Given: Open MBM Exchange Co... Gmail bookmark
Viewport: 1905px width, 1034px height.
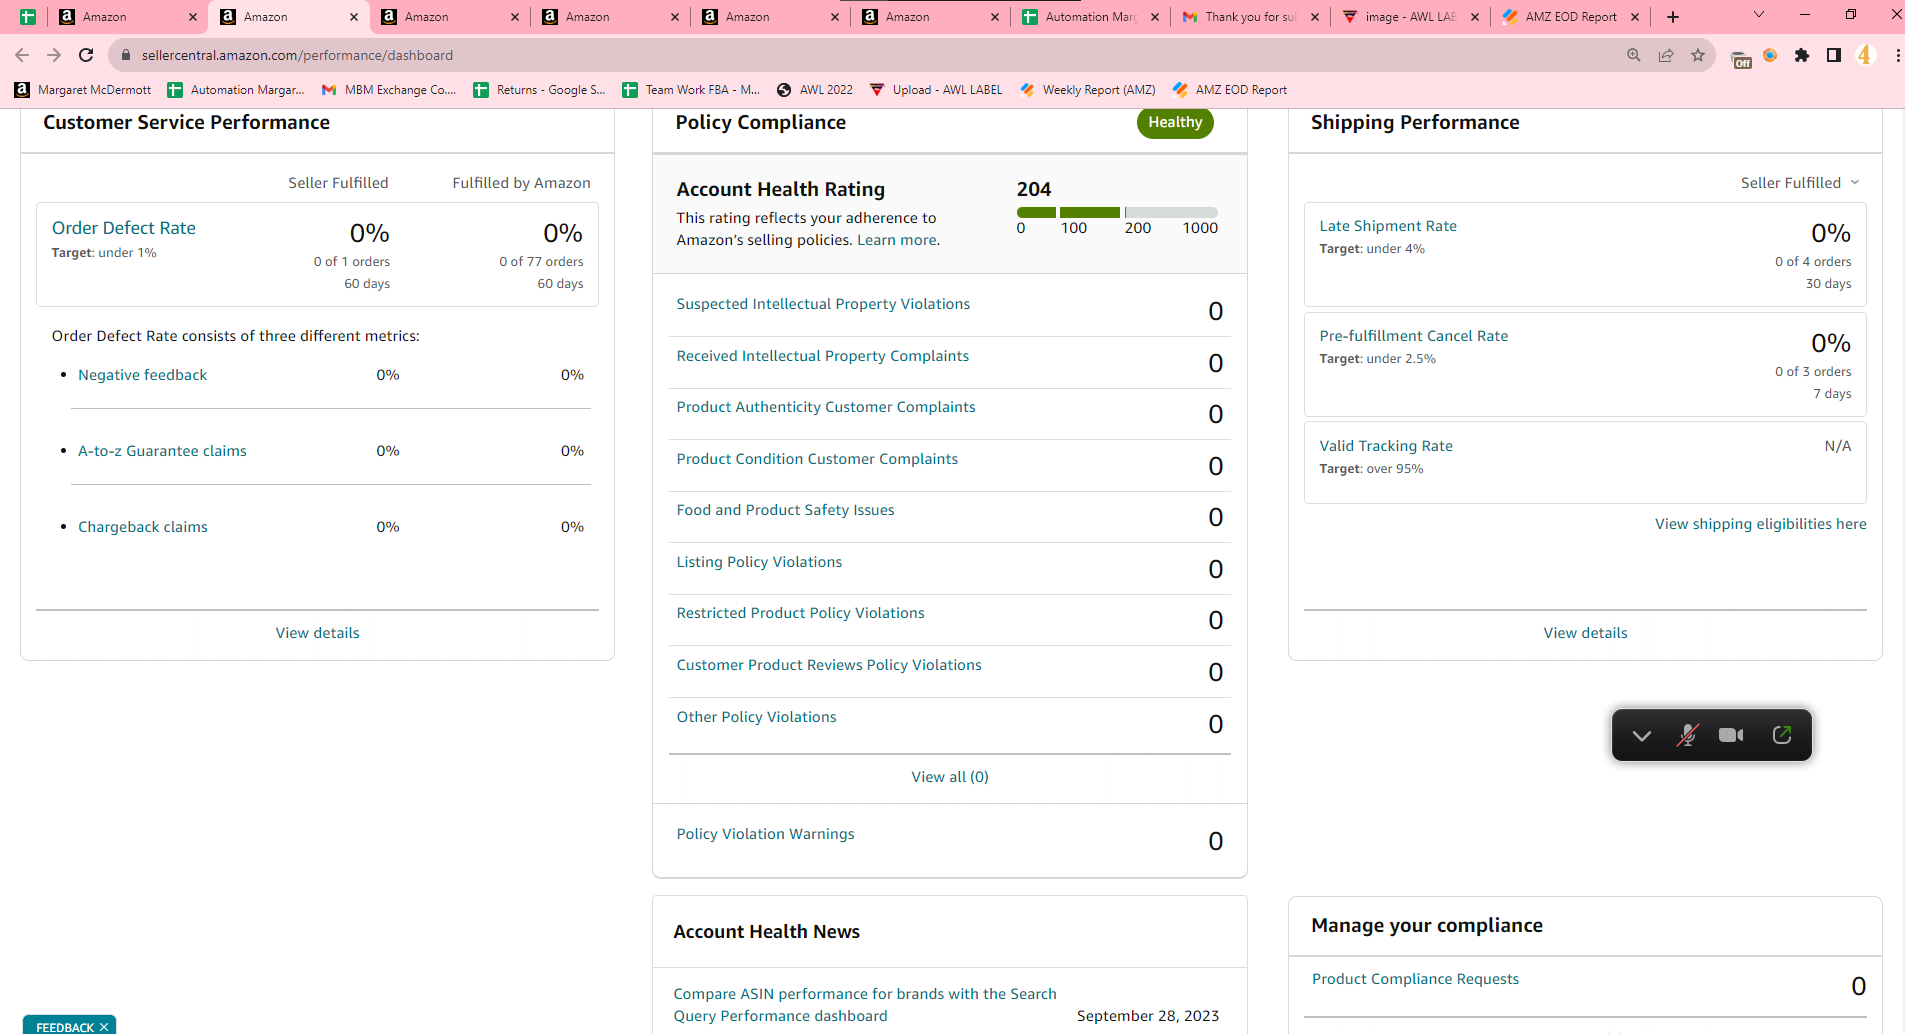Looking at the screenshot, I should click(x=389, y=90).
